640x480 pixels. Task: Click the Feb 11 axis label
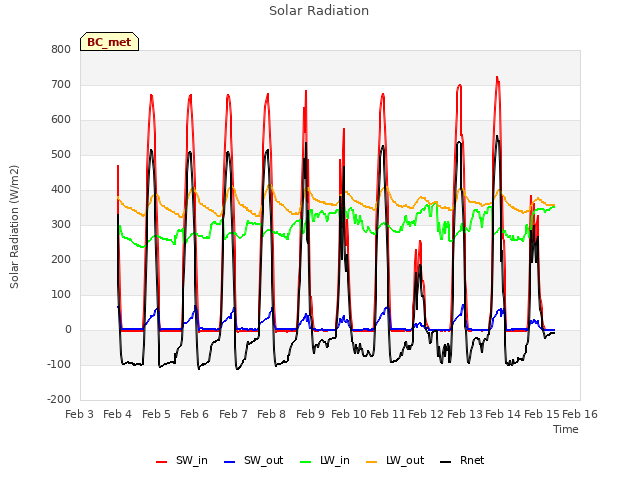[387, 414]
